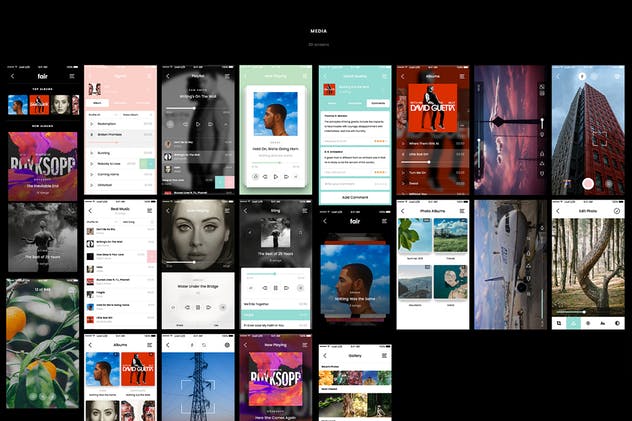Adjust teal progress slider on Best of 25 Years
The width and height of the screenshot is (632, 421).
pyautogui.click(x=275, y=274)
